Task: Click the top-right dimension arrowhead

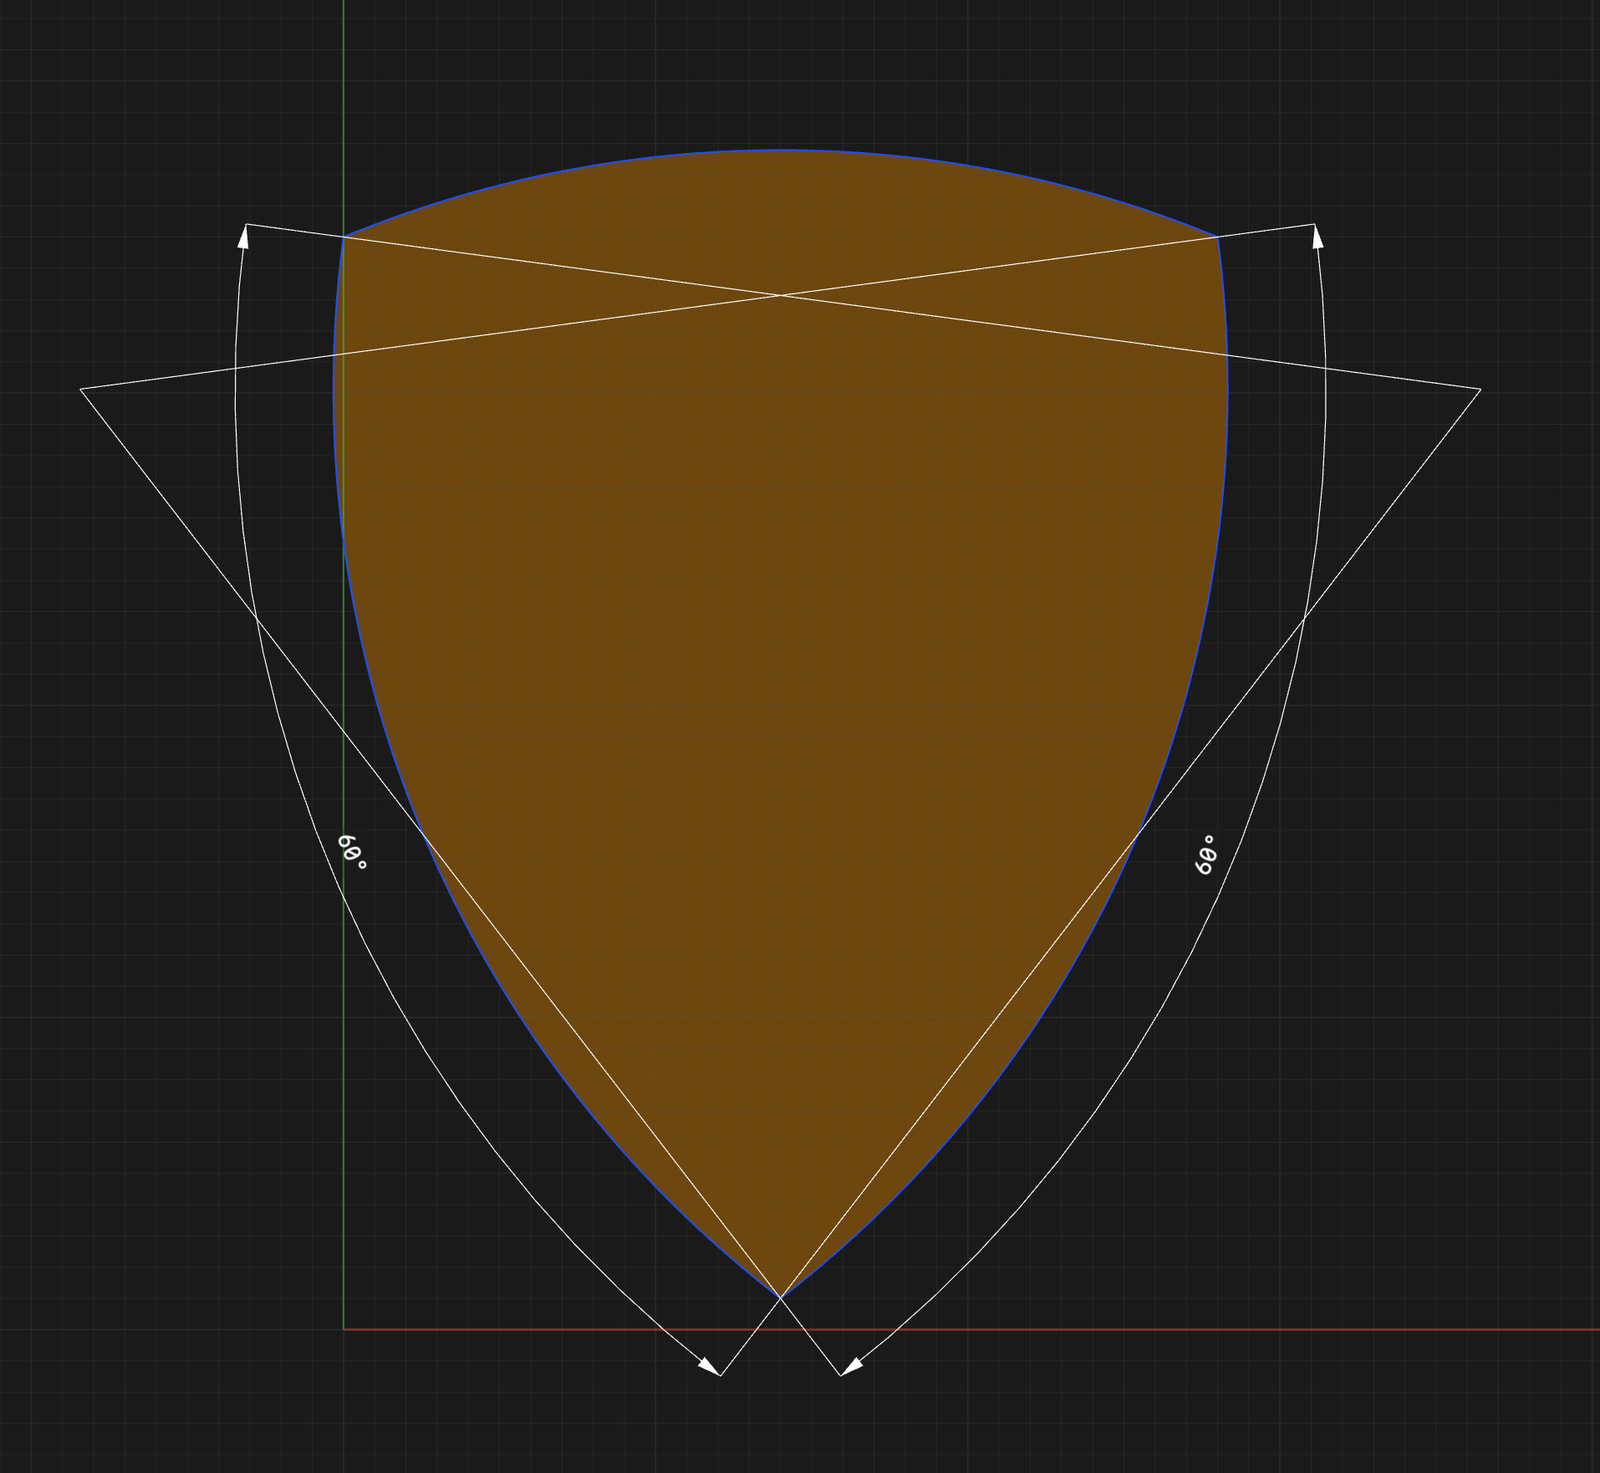Action: point(1317,236)
